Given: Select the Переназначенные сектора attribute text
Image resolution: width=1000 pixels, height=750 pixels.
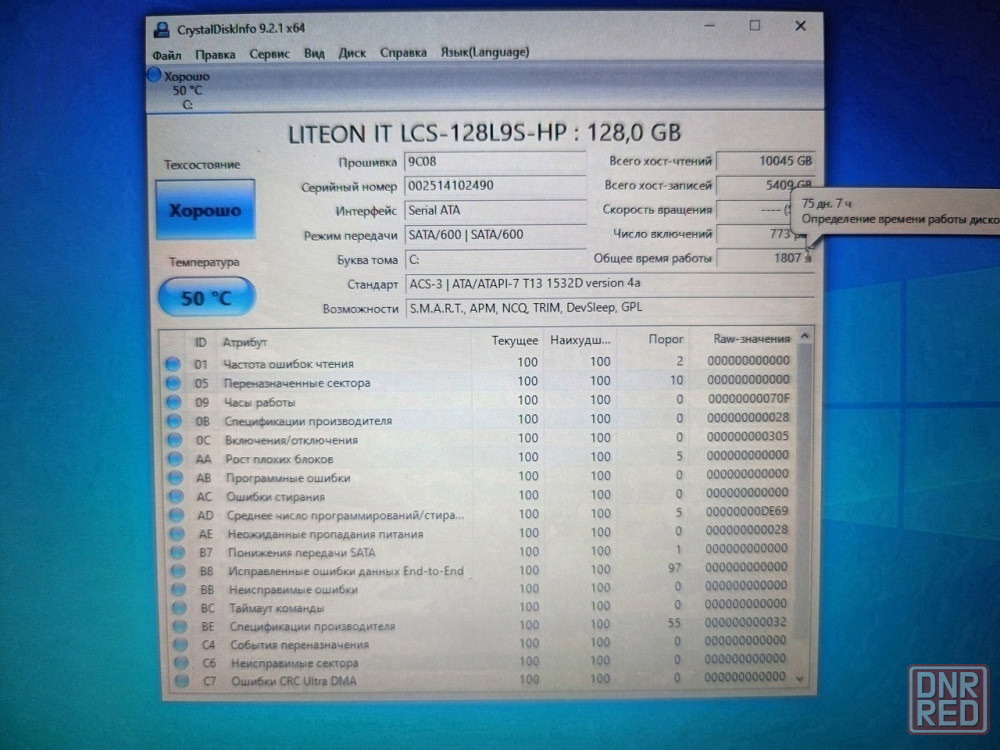Looking at the screenshot, I should coord(297,383).
